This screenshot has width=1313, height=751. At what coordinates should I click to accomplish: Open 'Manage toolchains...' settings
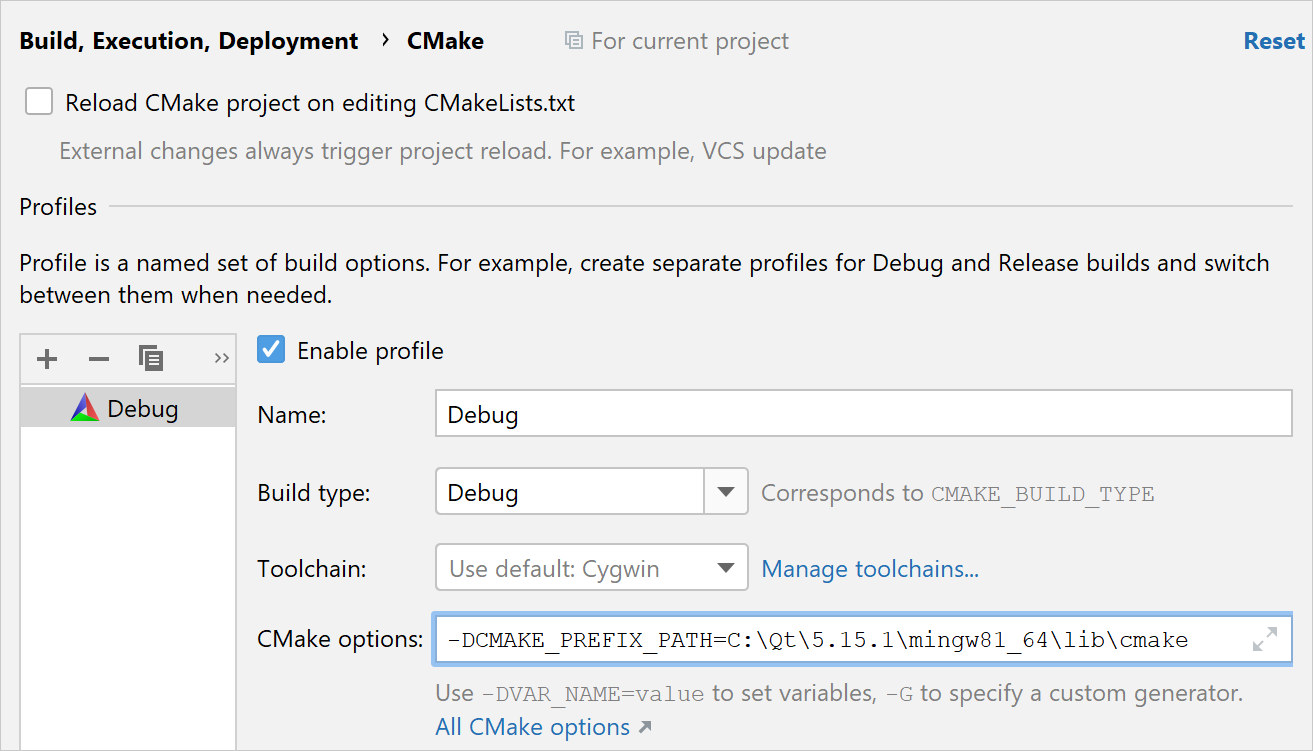click(869, 568)
